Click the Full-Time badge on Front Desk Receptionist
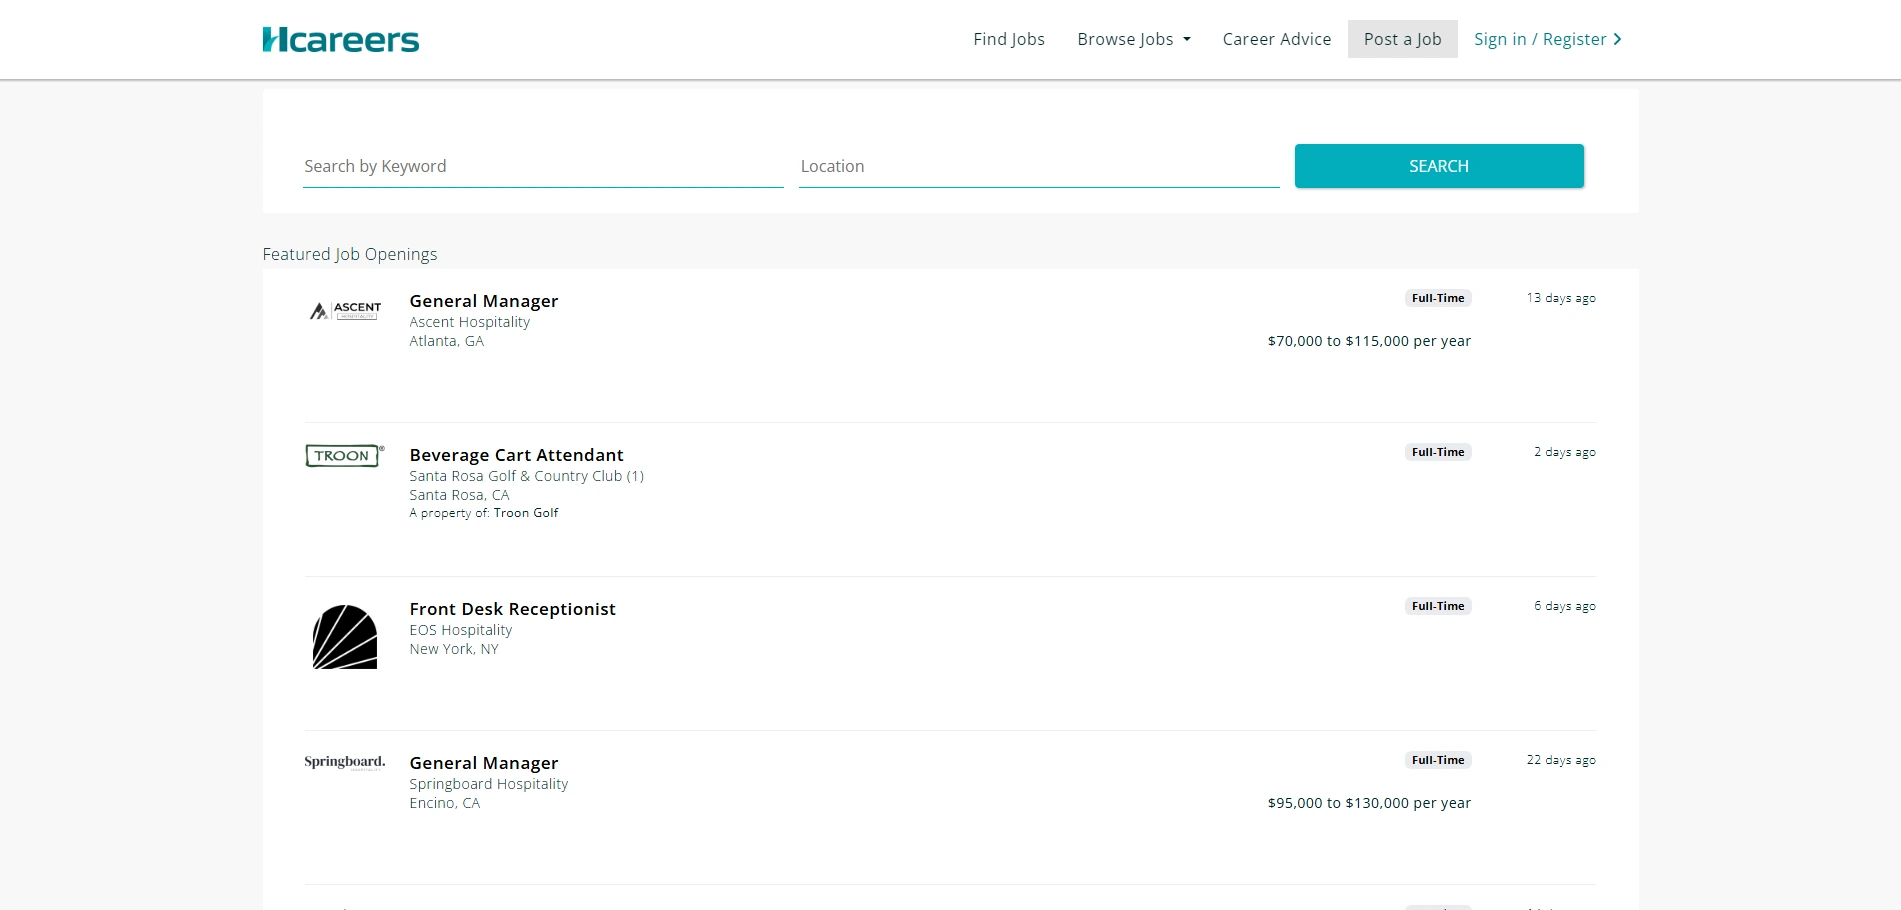Viewport: 1901px width, 910px height. pyautogui.click(x=1438, y=606)
